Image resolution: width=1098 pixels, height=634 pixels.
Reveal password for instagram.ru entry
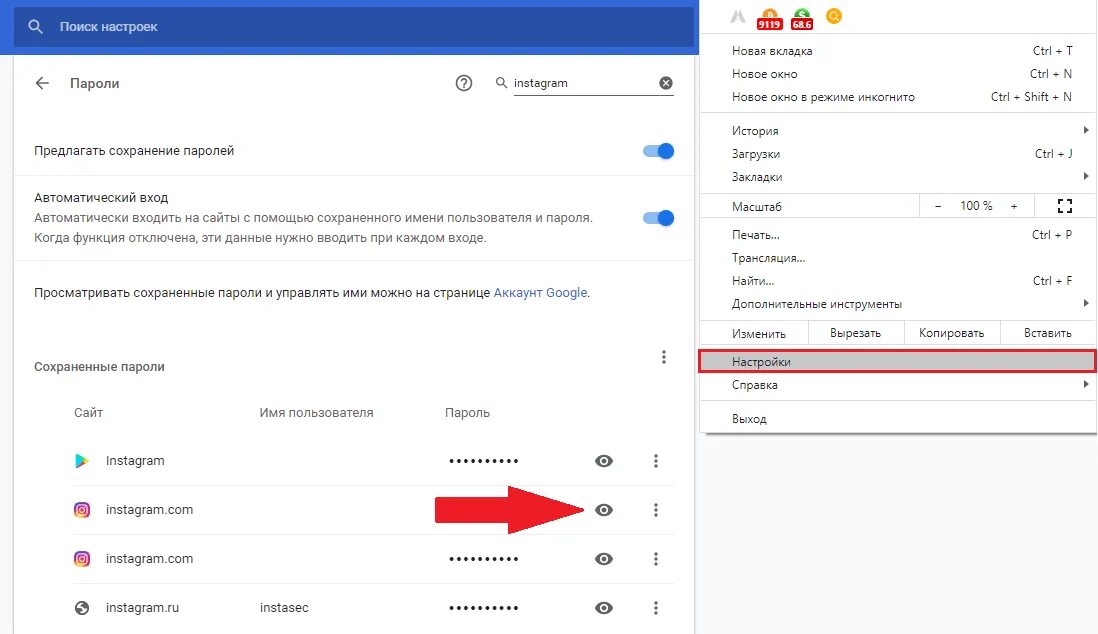click(604, 608)
